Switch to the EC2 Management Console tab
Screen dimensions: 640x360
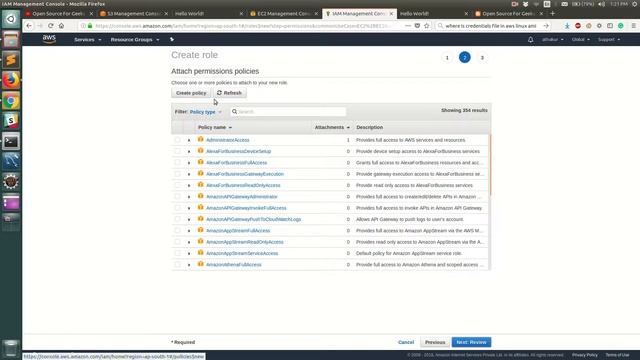point(284,13)
